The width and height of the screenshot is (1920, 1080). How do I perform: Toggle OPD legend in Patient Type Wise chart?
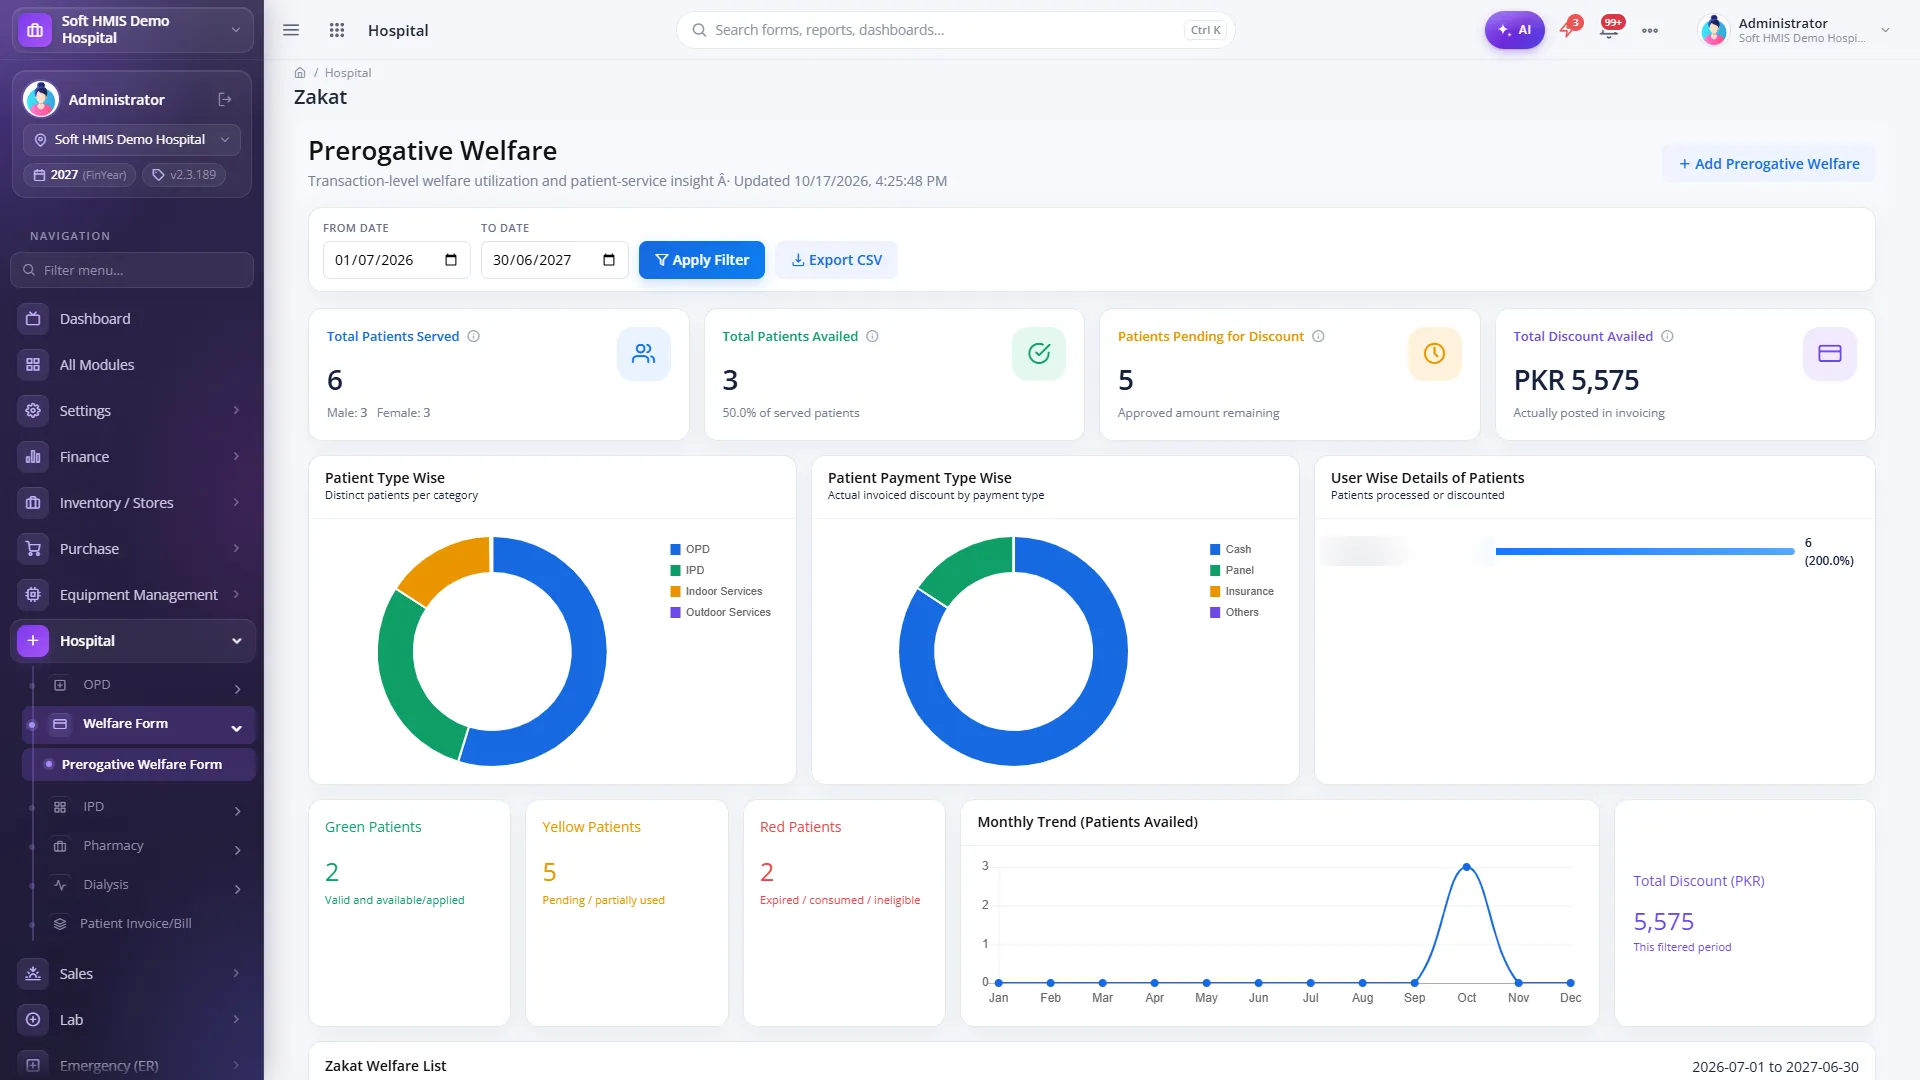[x=690, y=550]
